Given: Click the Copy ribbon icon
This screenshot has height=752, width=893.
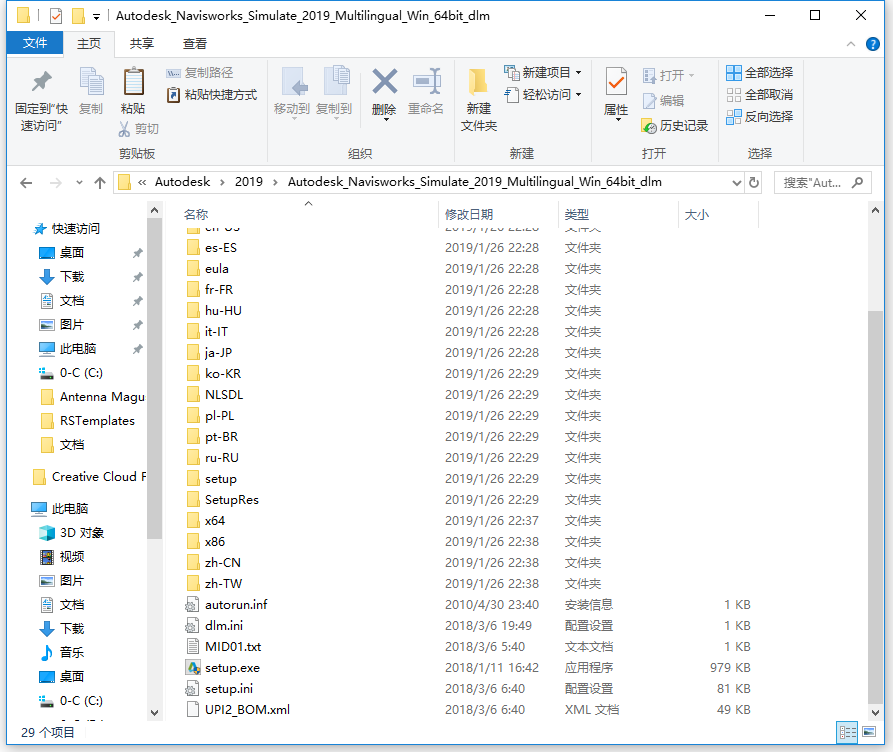Looking at the screenshot, I should (91, 91).
